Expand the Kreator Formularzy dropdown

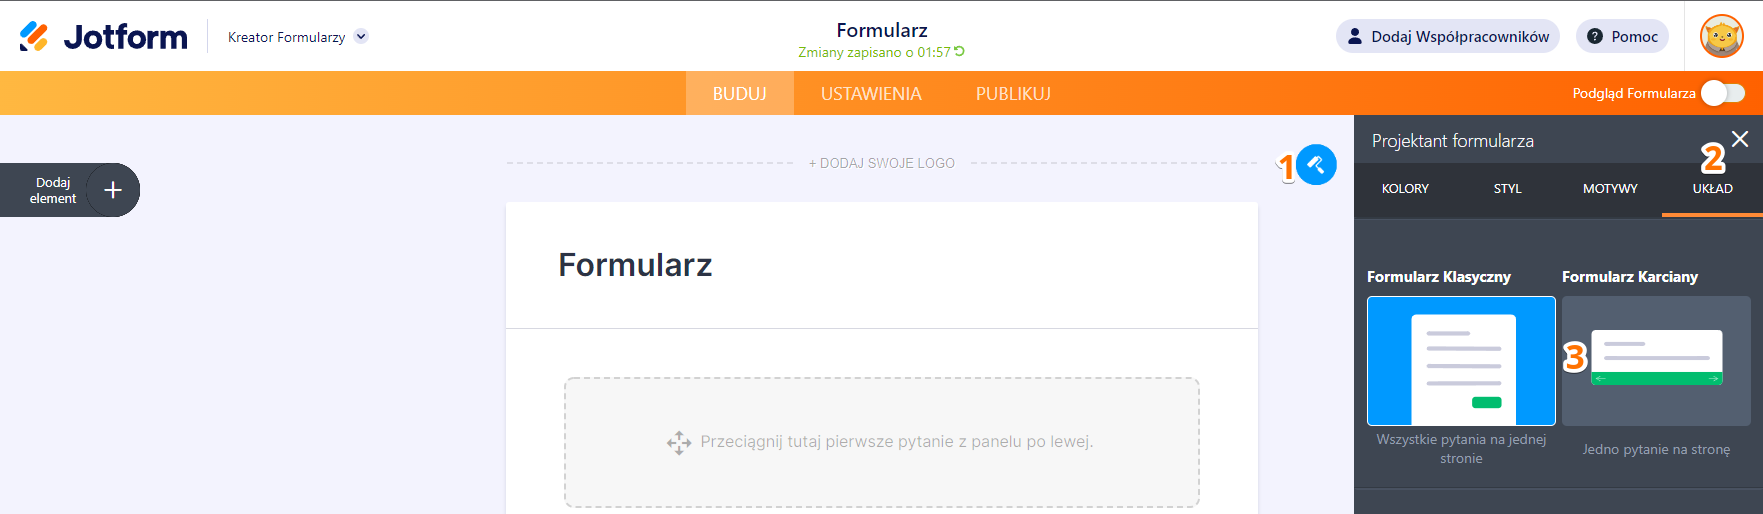point(361,37)
